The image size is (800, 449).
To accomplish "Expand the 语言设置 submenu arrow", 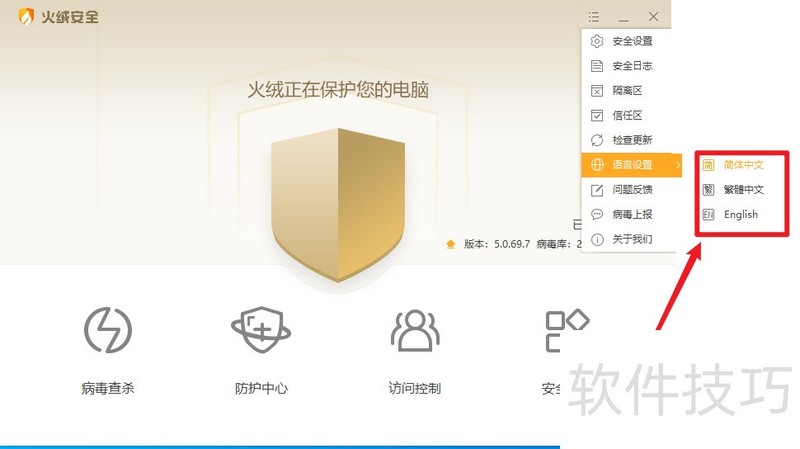I will pyautogui.click(x=678, y=165).
